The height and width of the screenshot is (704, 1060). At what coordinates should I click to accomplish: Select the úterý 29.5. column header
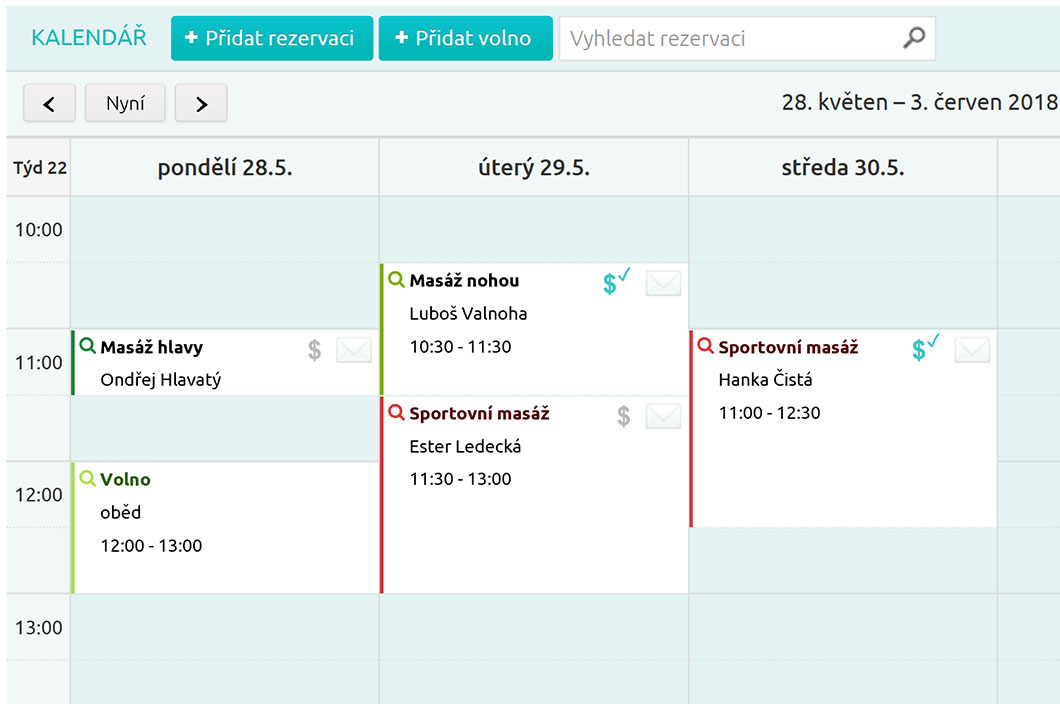[x=533, y=167]
